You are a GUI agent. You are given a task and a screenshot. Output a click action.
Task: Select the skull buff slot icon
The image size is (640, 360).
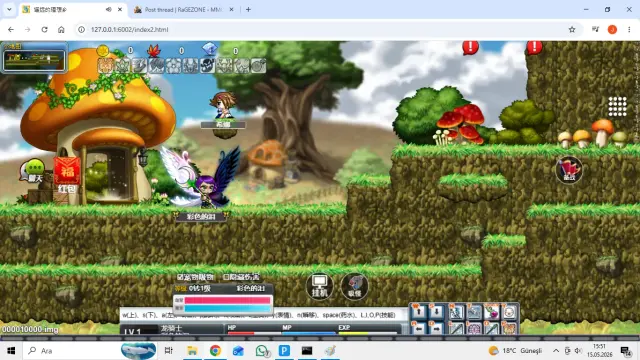tap(207, 65)
